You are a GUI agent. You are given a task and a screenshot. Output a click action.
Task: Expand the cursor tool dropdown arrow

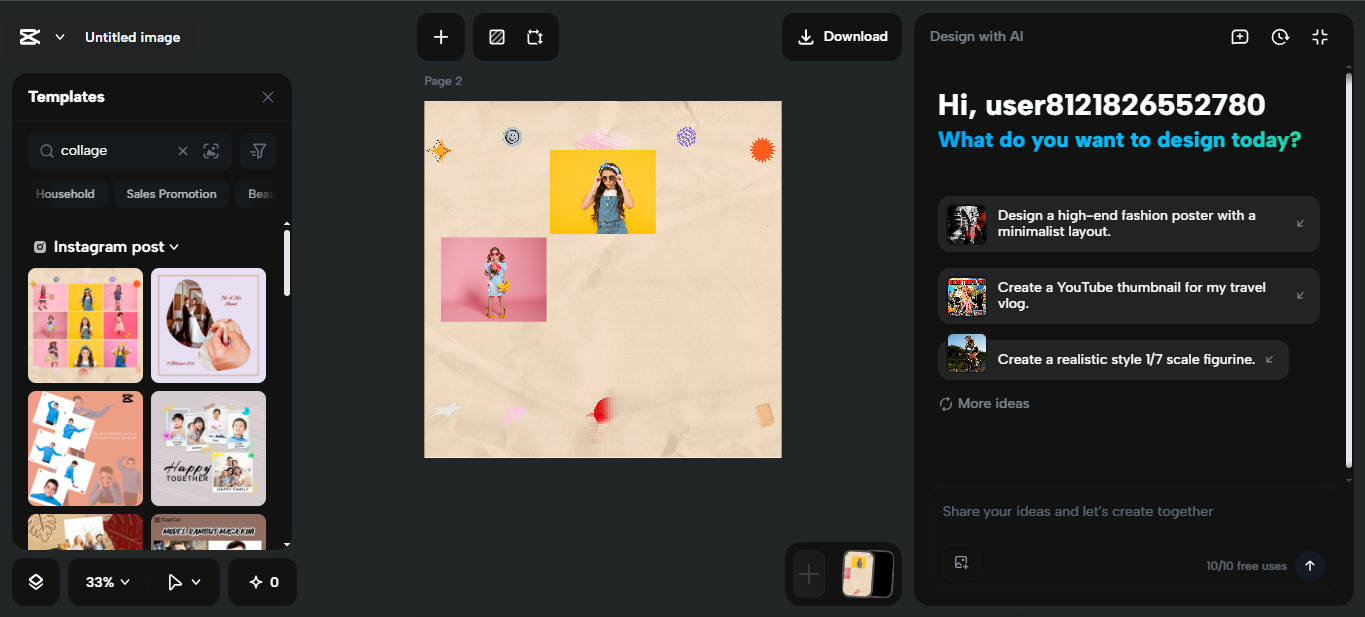coord(196,582)
